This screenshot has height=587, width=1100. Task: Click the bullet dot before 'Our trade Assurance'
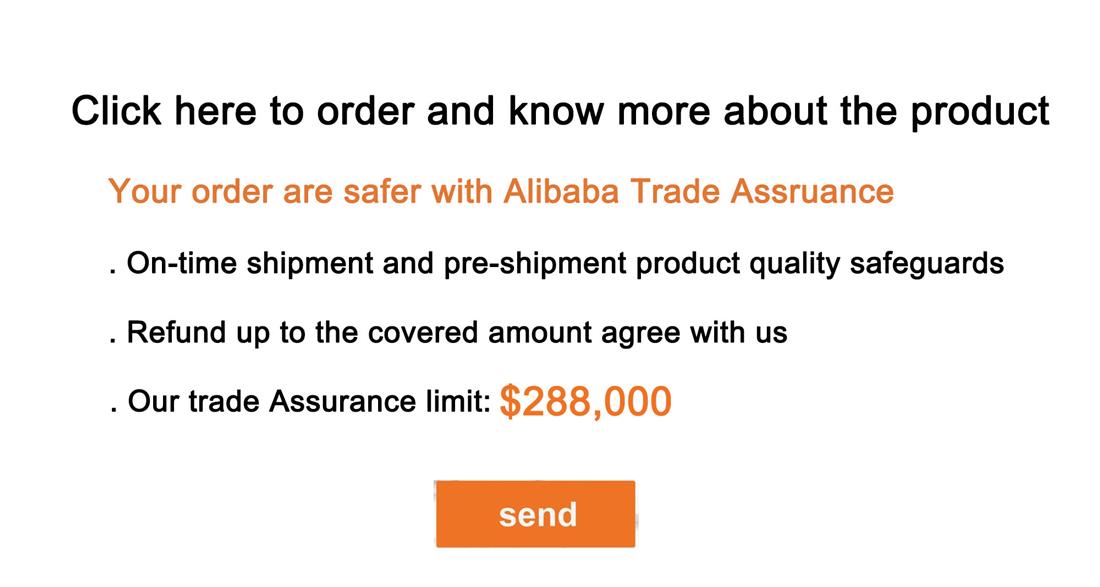tap(113, 410)
